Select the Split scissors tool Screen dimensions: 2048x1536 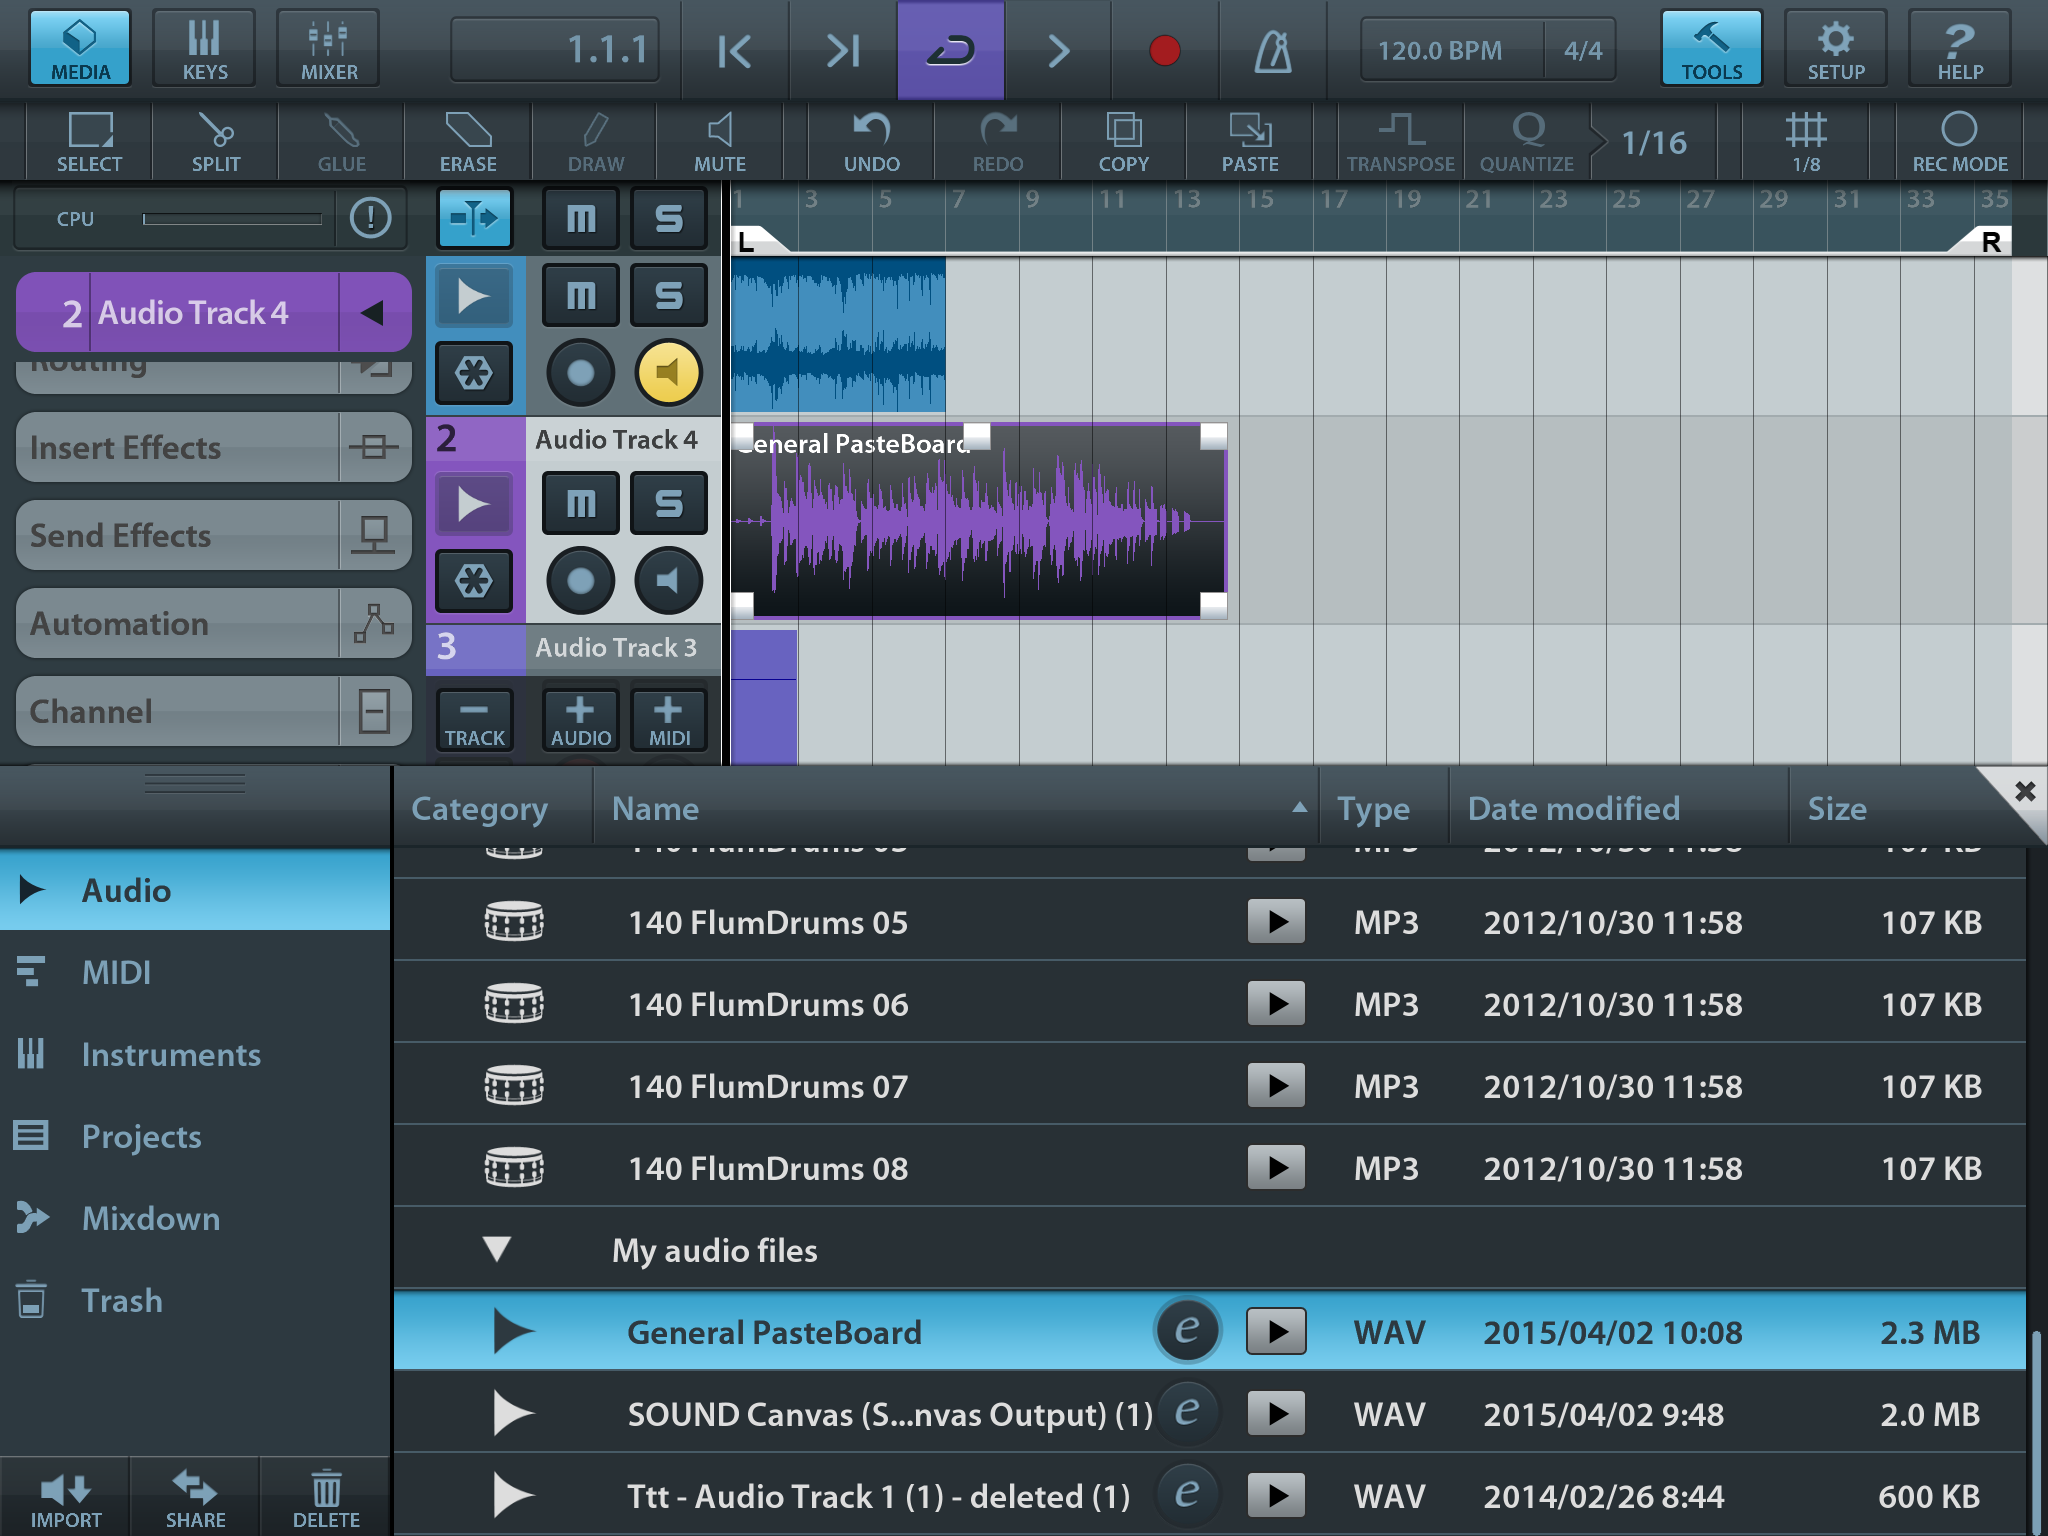(x=216, y=141)
